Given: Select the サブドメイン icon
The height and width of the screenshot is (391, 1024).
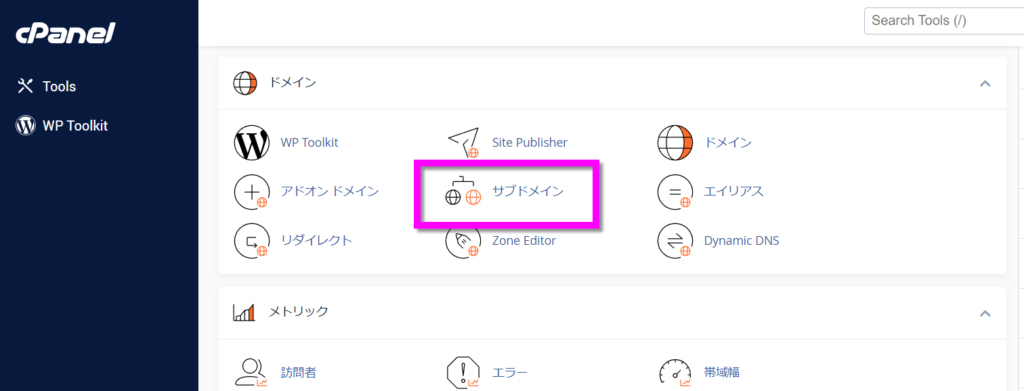Looking at the screenshot, I should 463,192.
